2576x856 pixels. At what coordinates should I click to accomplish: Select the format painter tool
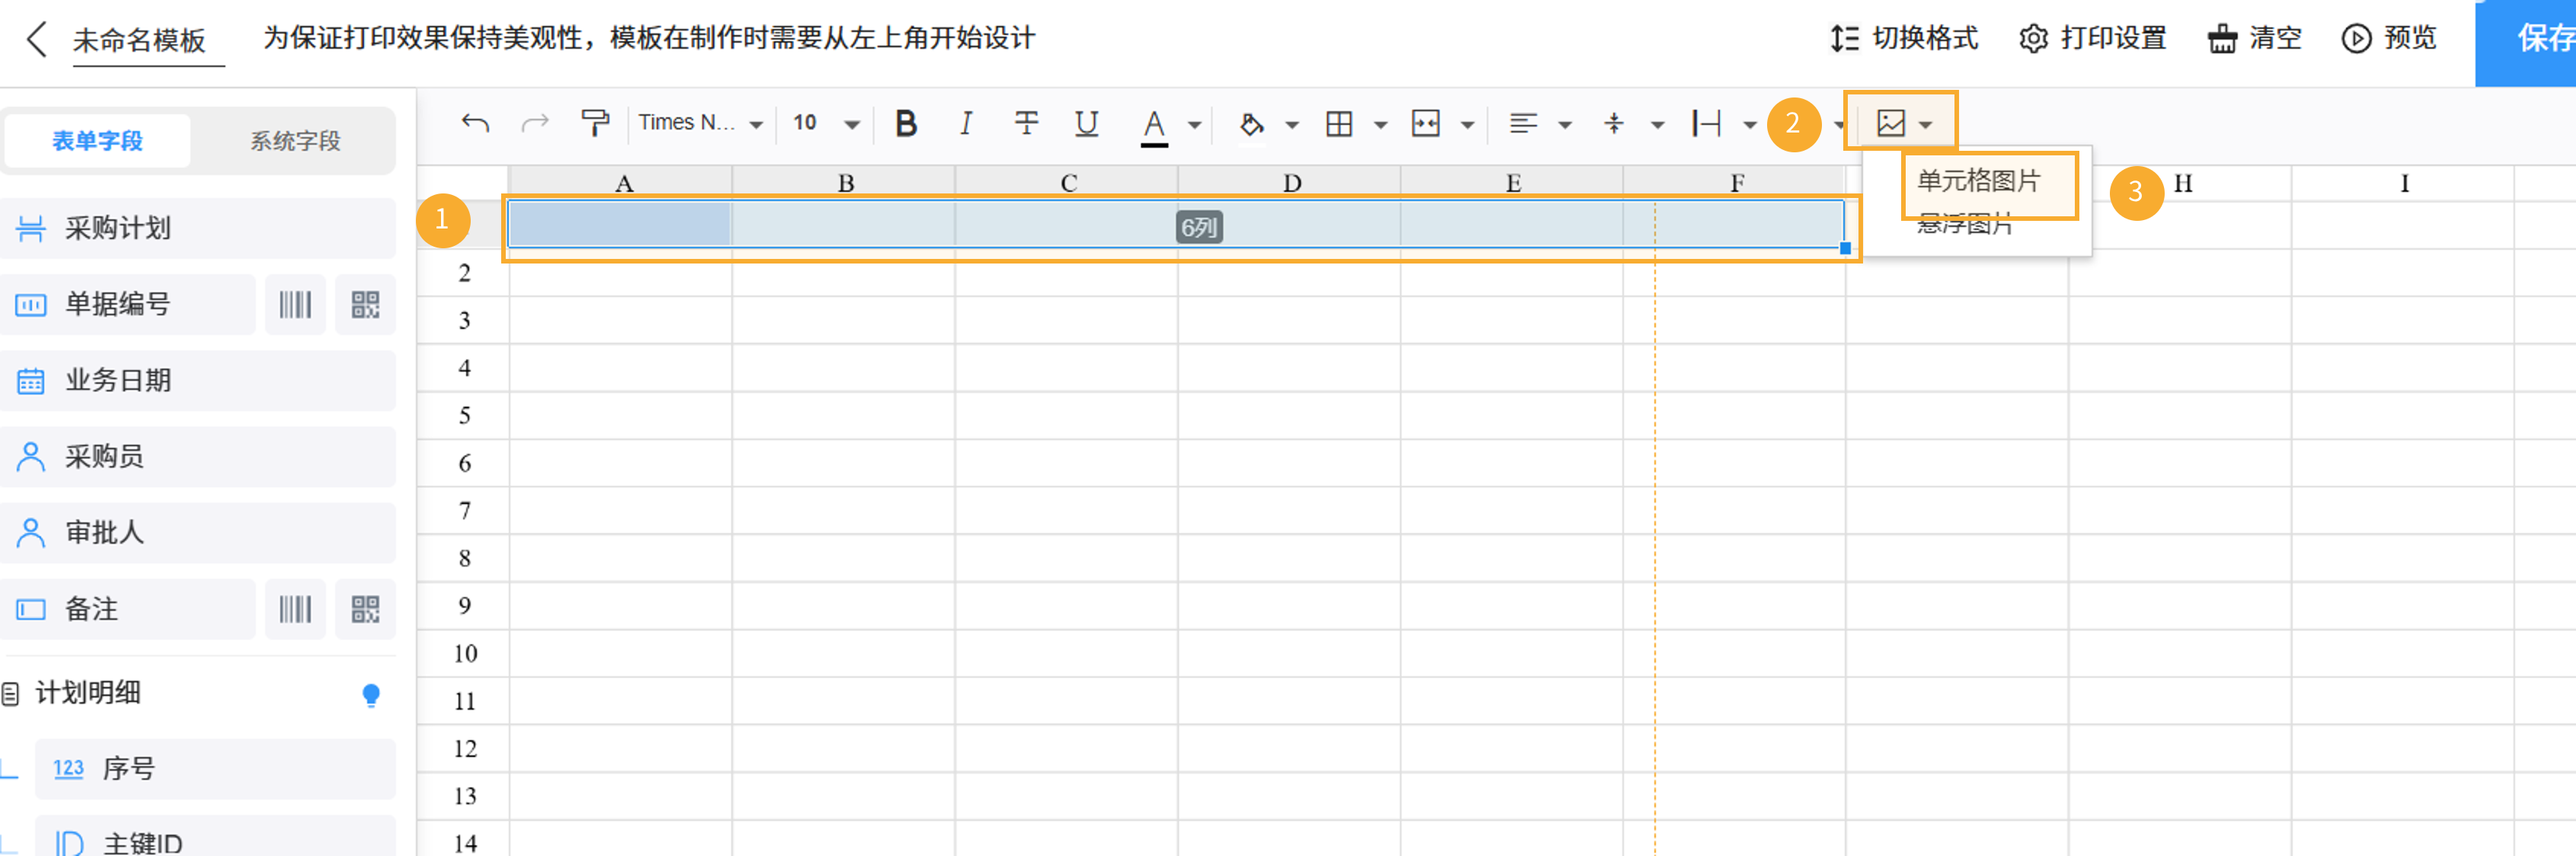pyautogui.click(x=595, y=123)
